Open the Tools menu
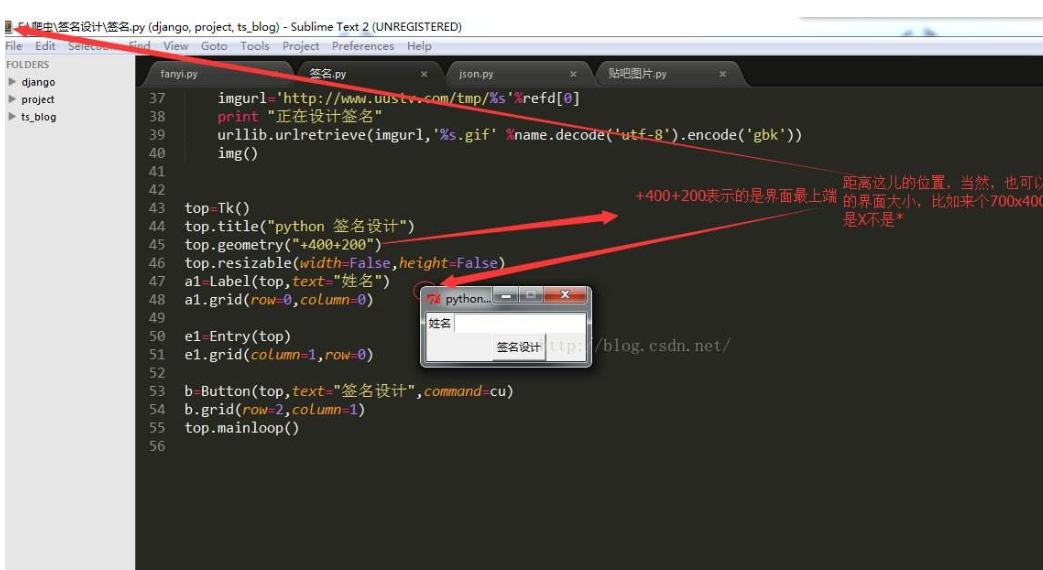This screenshot has height=570, width=1043. [x=255, y=46]
